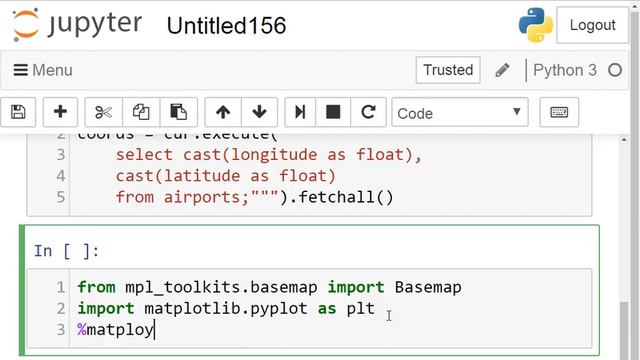
Task: Run the cell with the step icon
Action: click(300, 112)
